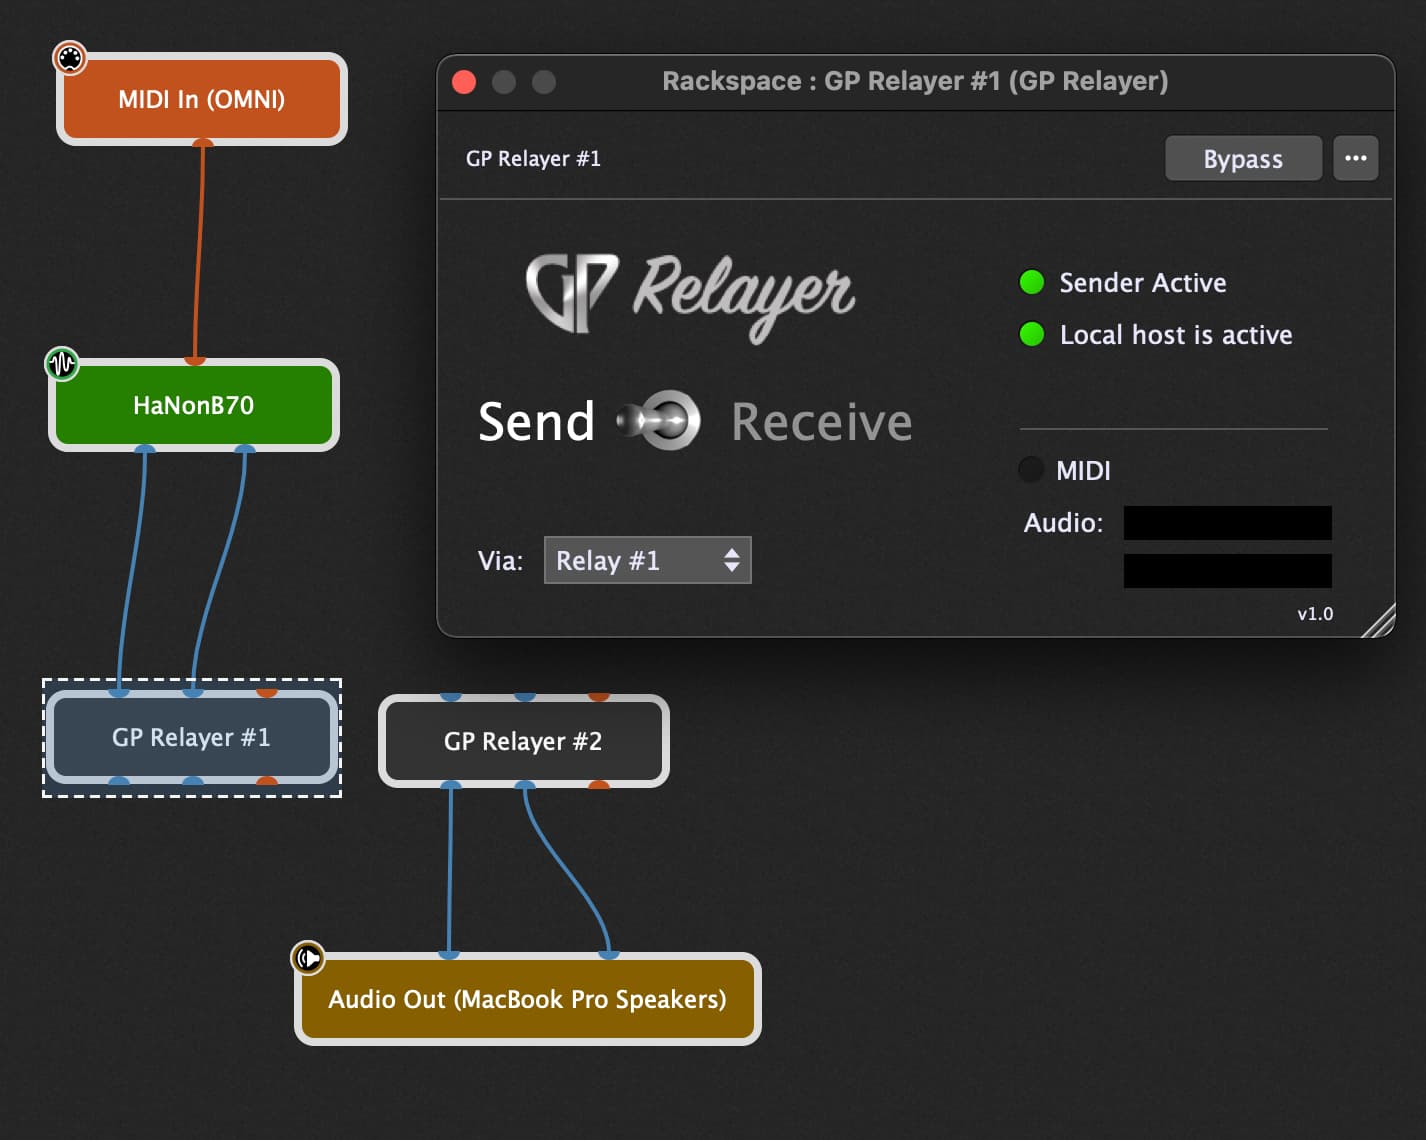This screenshot has width=1426, height=1140.
Task: Open the three-dots options menu
Action: coord(1355,159)
